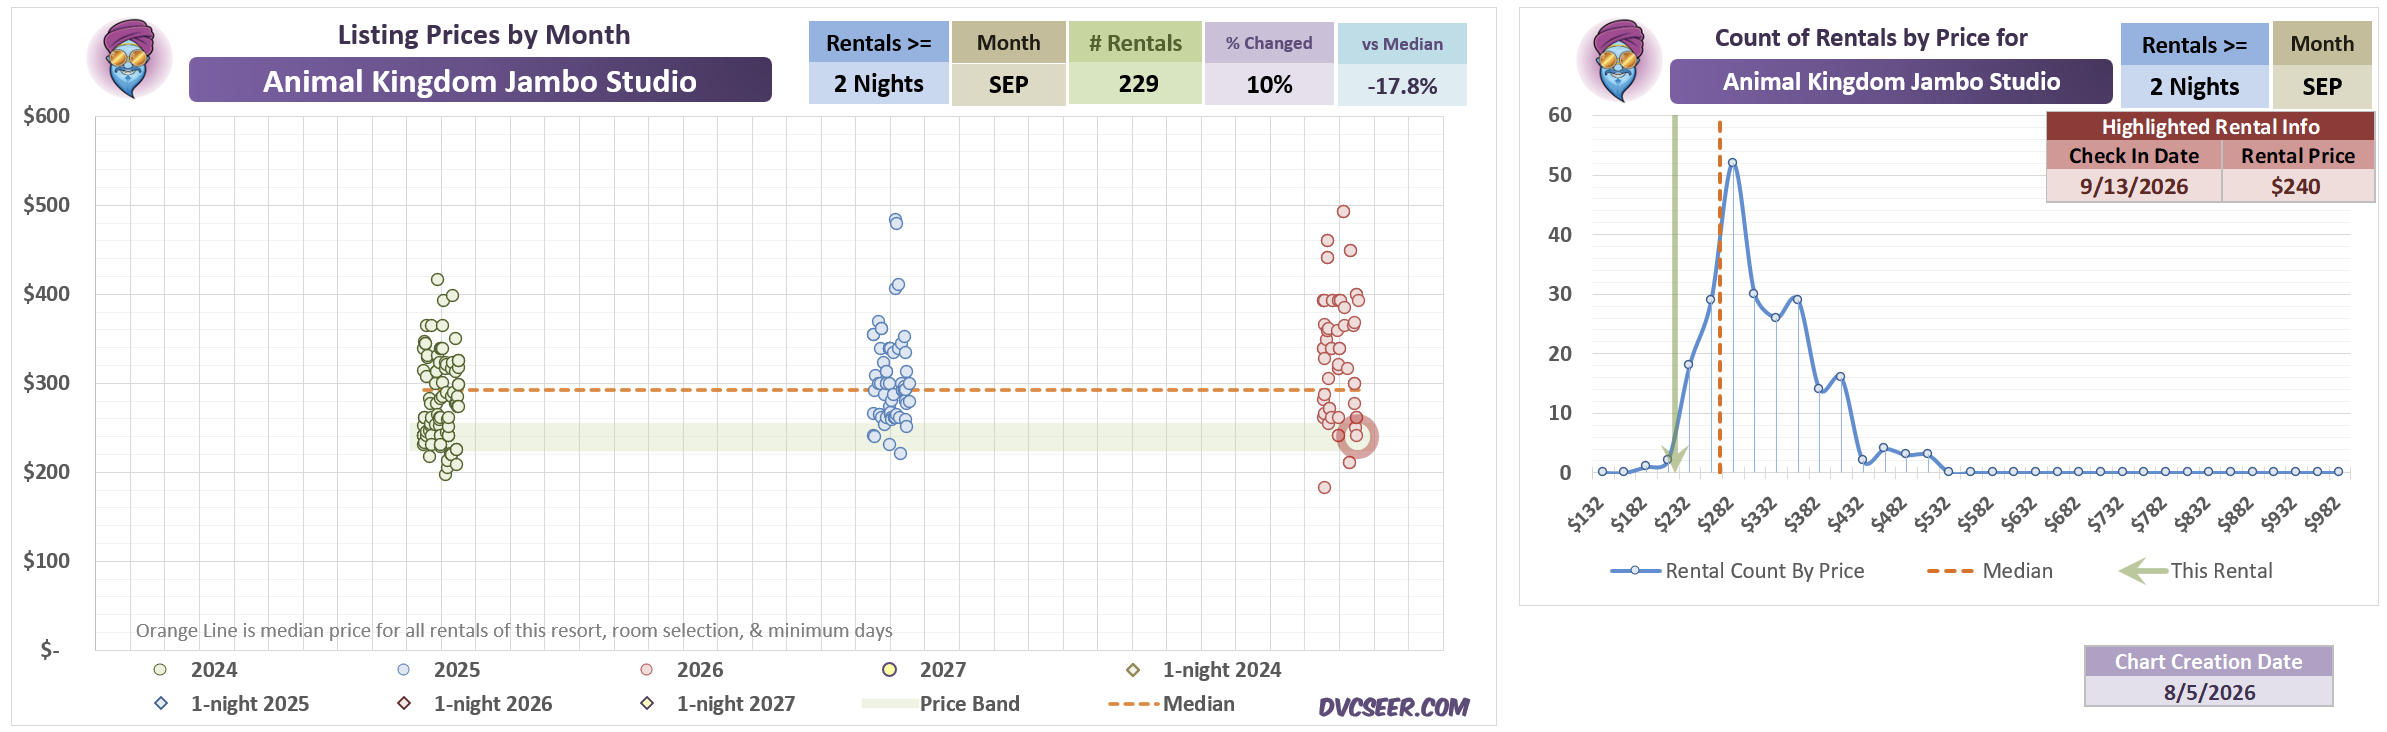
Task: Open the 2 Nights selector in left chart
Action: pos(879,84)
